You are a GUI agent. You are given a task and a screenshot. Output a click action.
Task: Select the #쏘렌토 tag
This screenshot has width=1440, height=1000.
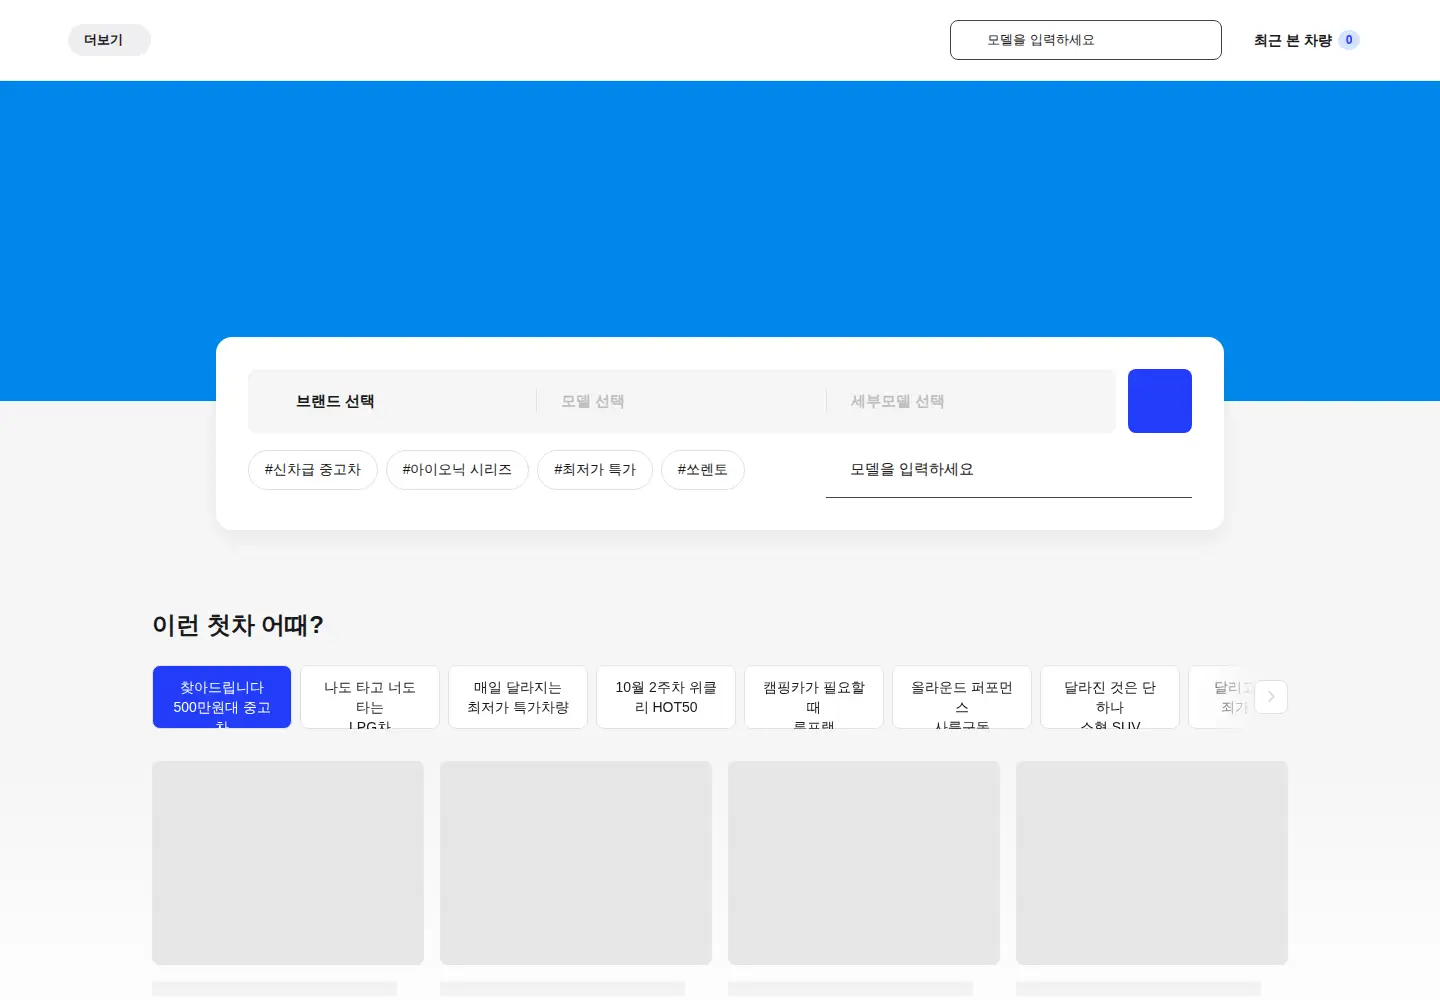coord(703,470)
